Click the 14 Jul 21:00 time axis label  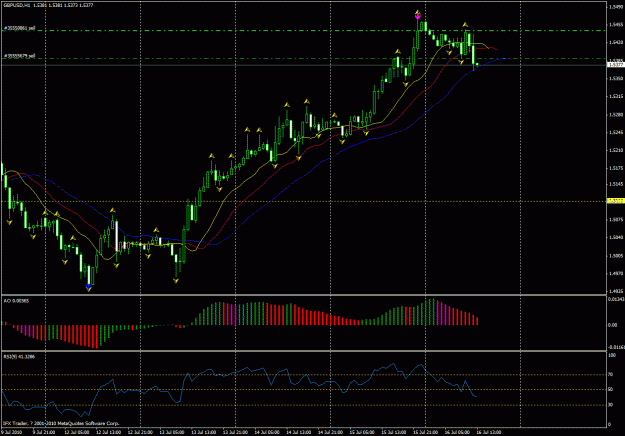330,432
